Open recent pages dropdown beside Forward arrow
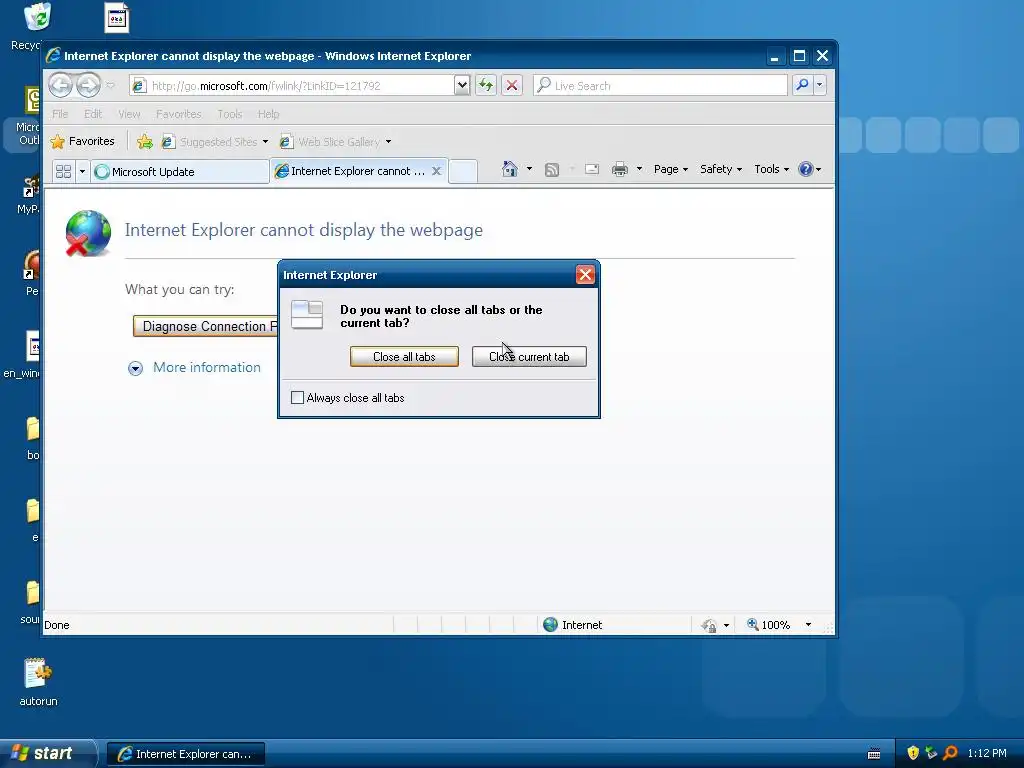This screenshot has height=768, width=1024. coord(110,86)
